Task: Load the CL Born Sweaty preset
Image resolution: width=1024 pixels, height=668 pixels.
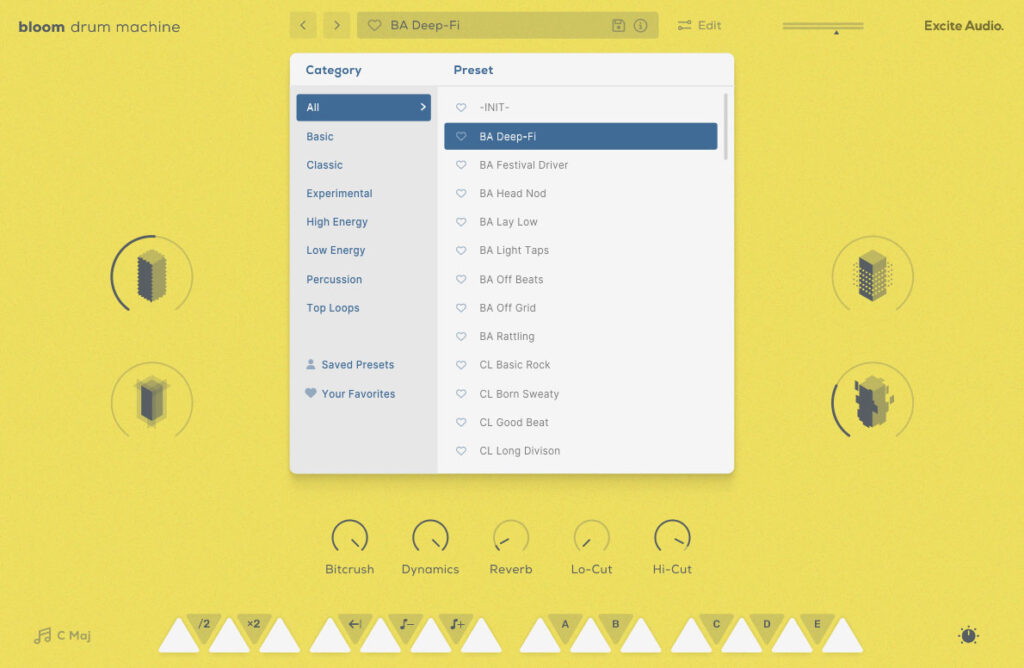Action: pos(581,394)
